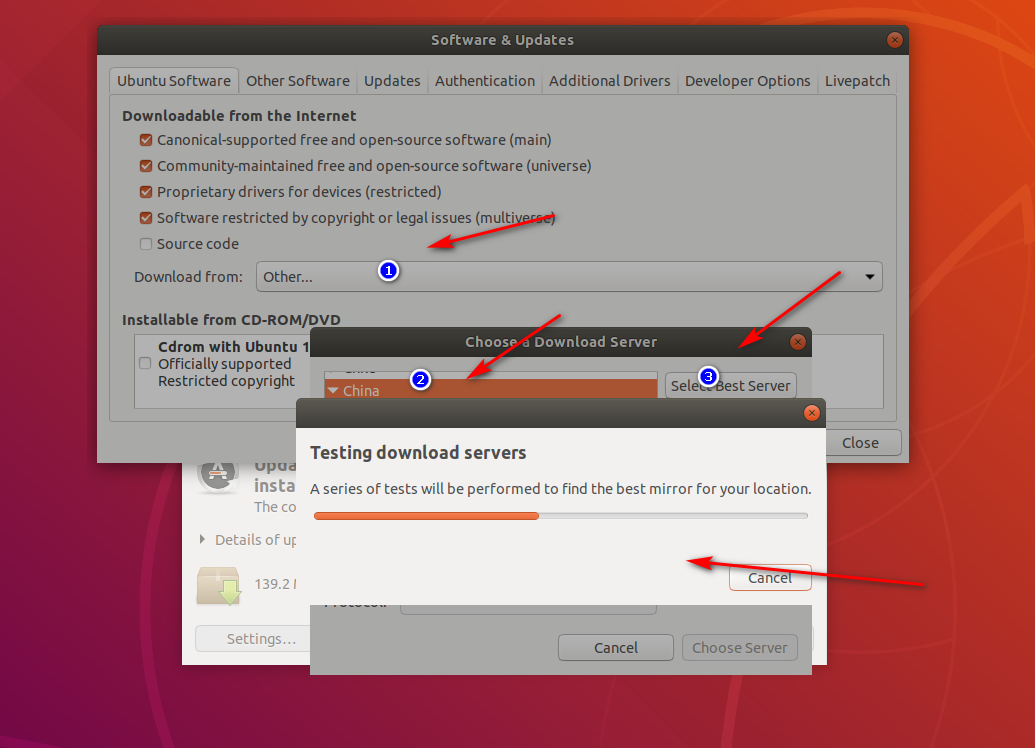Viewport: 1035px width, 748px height.
Task: Toggle Canonical-supported (main) software checkbox
Action: [x=146, y=140]
